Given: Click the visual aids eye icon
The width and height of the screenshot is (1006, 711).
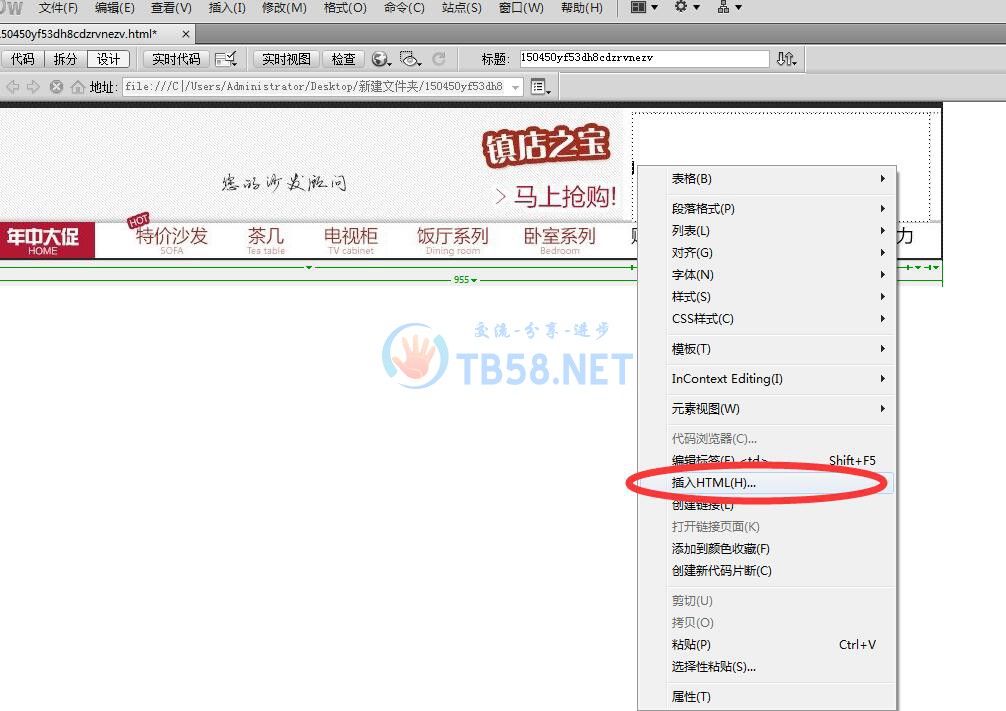Looking at the screenshot, I should tap(410, 59).
